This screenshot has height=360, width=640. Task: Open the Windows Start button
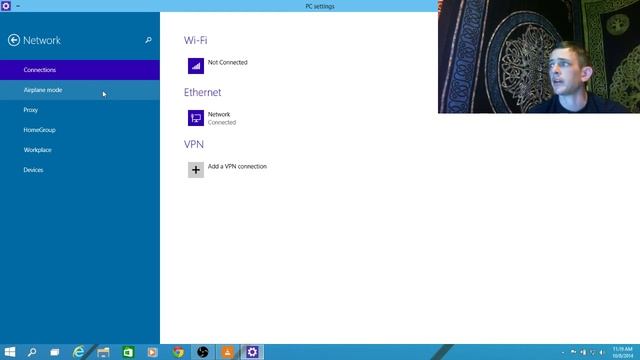point(10,352)
